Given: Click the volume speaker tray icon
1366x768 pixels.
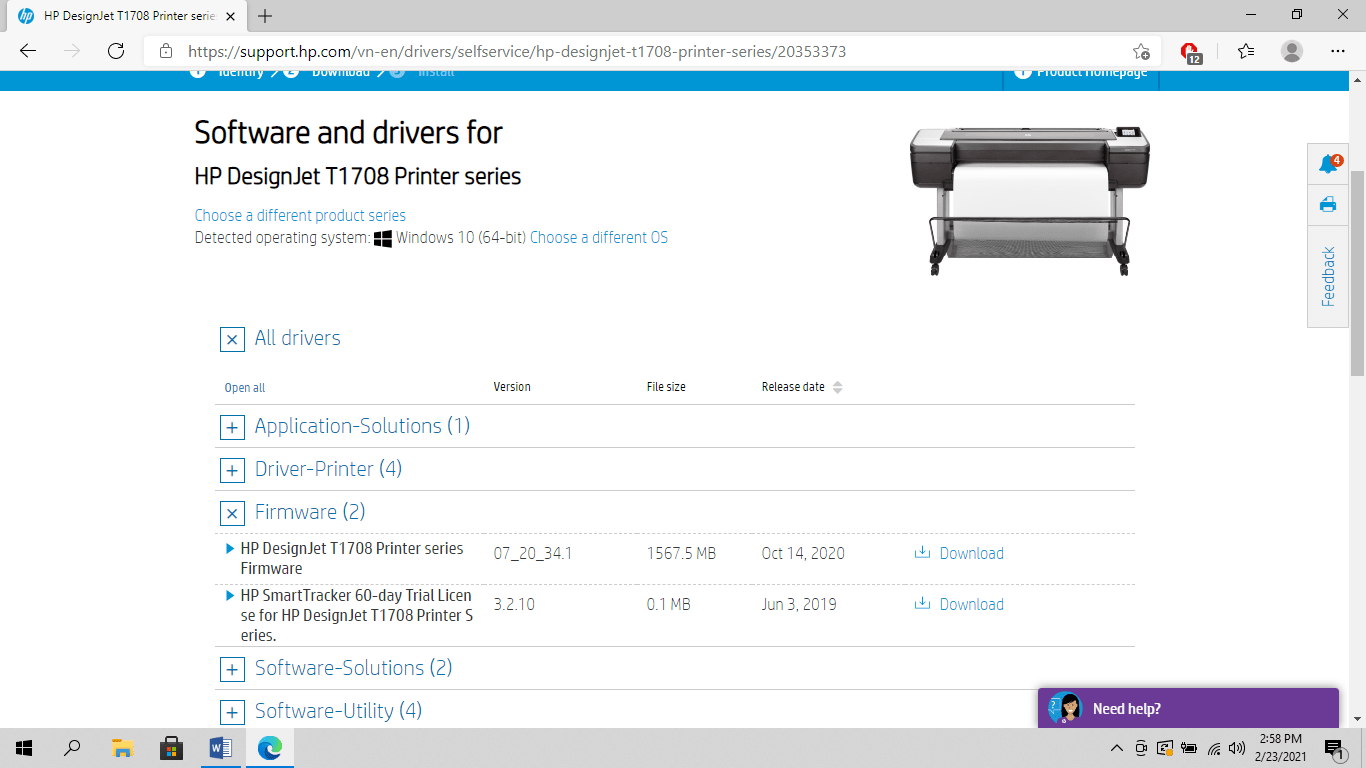Looking at the screenshot, I should pyautogui.click(x=1237, y=748).
